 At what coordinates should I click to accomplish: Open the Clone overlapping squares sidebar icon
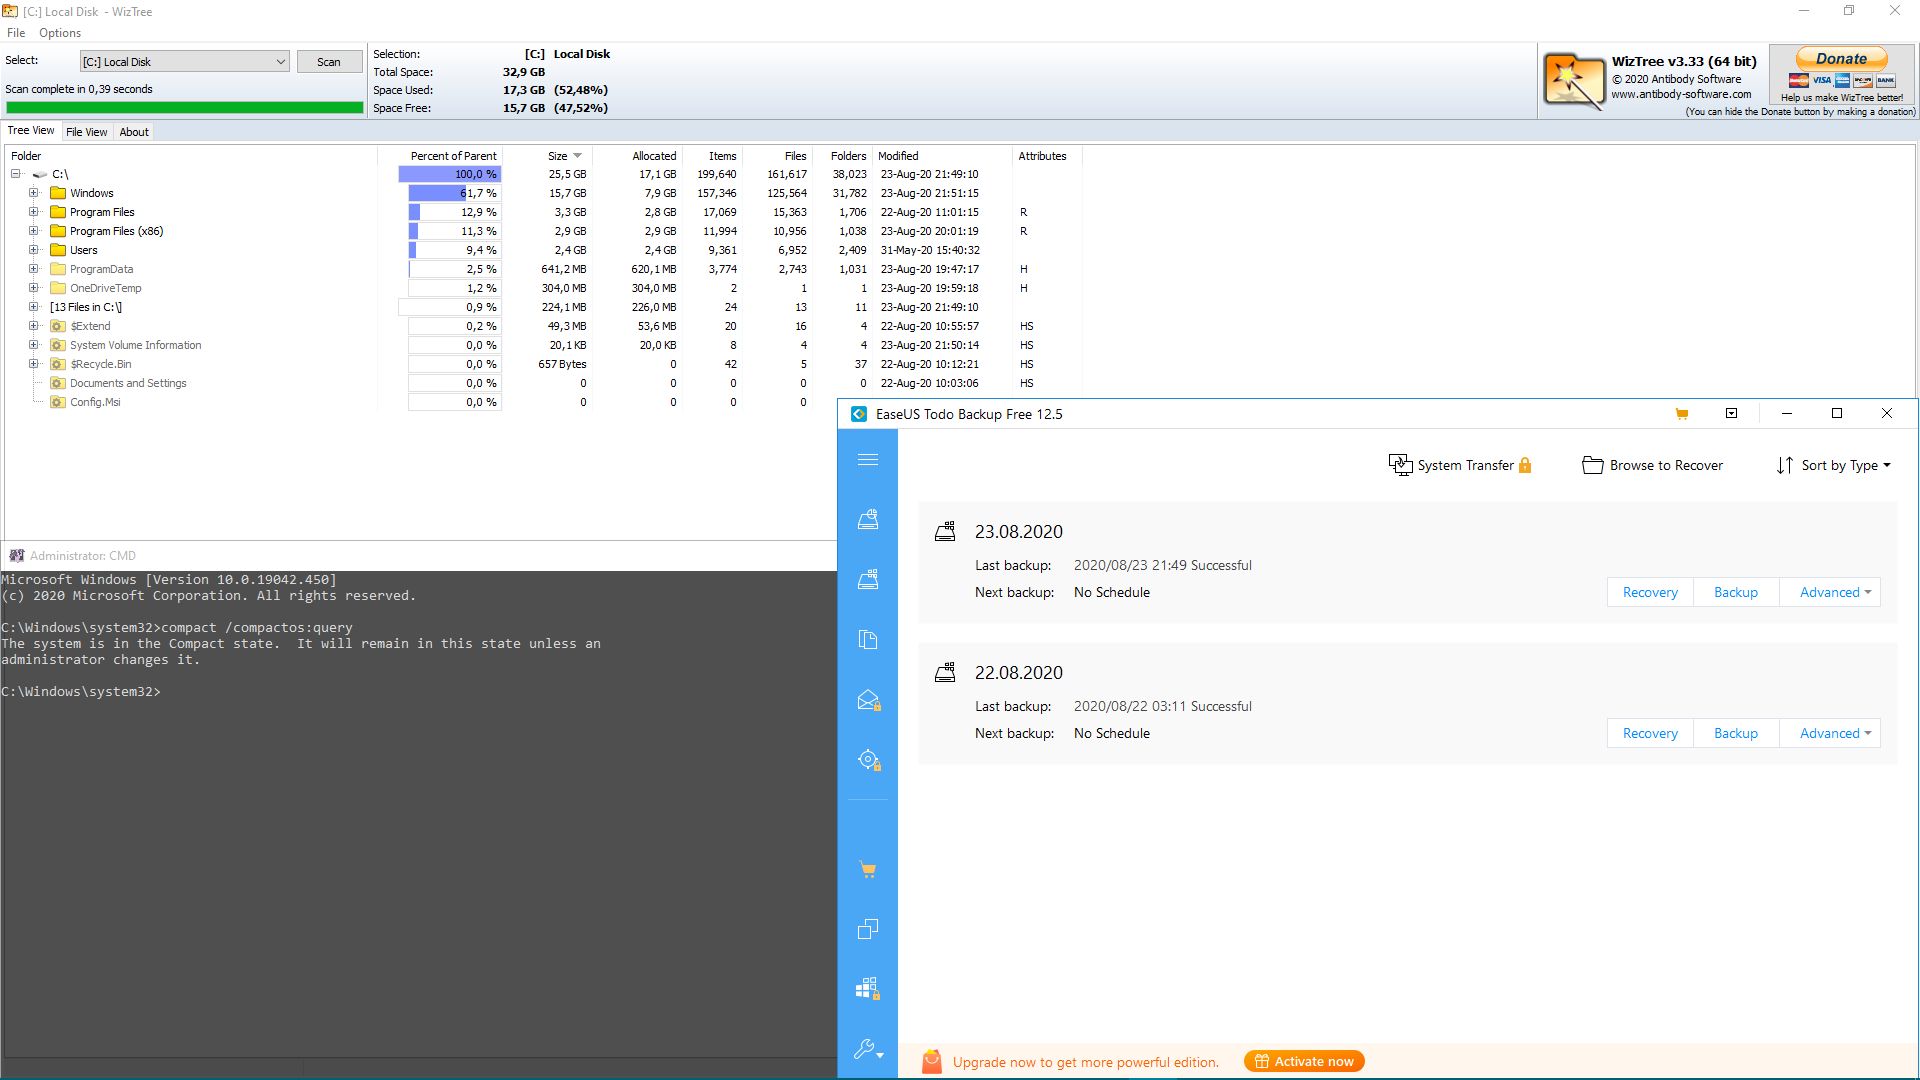coord(868,929)
